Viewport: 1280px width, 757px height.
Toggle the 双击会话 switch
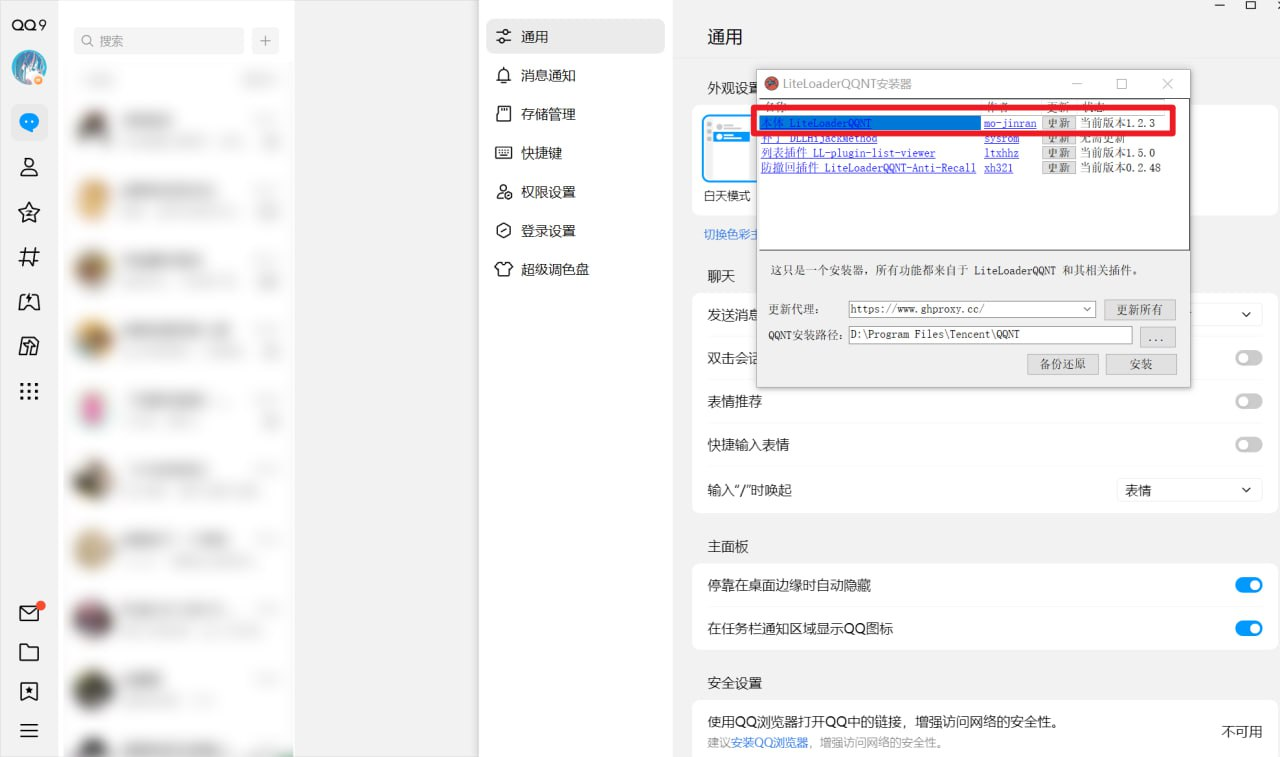click(1248, 358)
